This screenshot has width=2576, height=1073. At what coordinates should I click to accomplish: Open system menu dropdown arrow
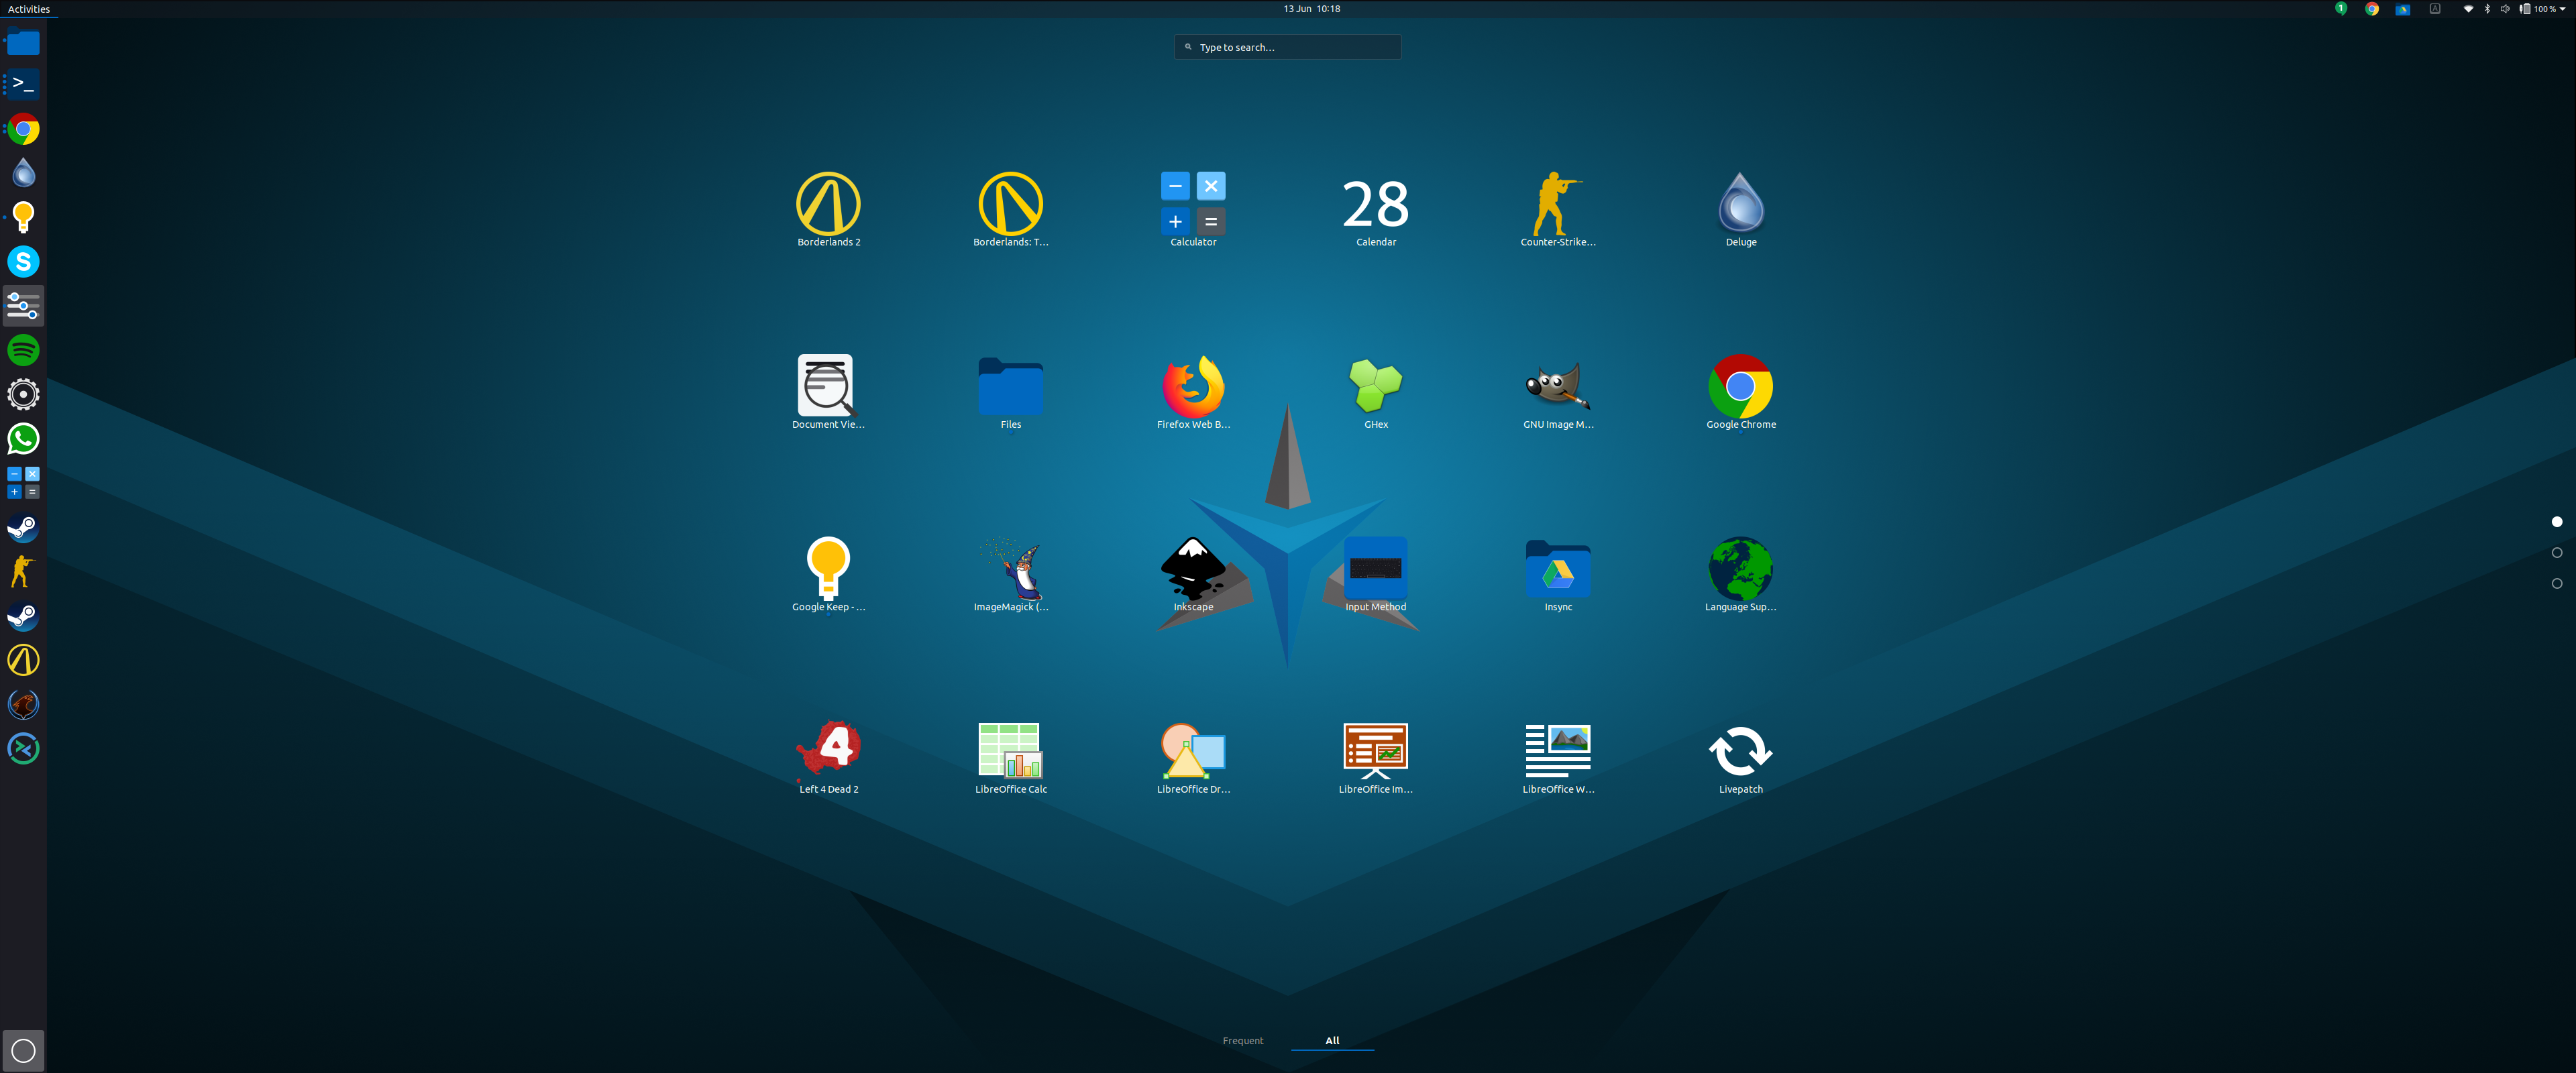[x=2561, y=9]
